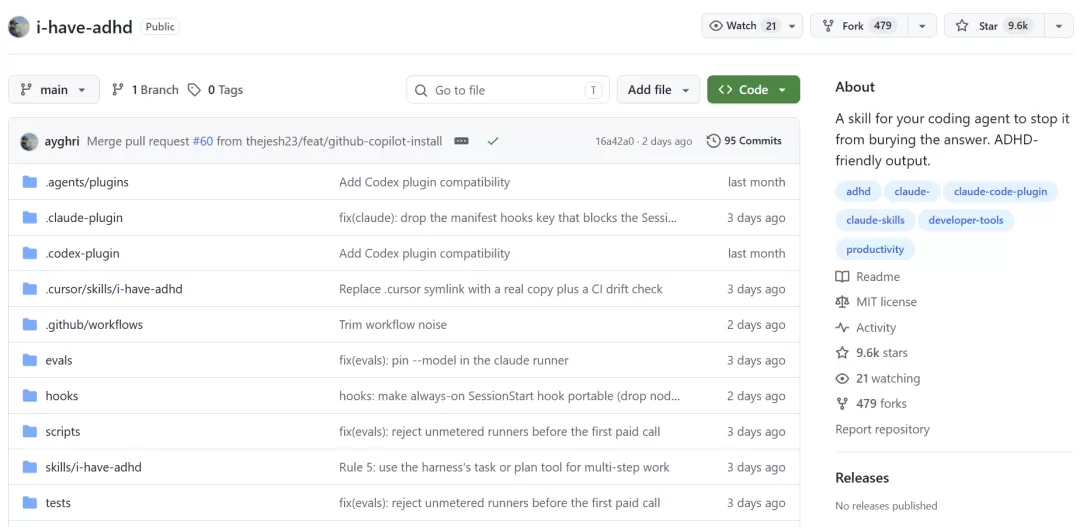The width and height of the screenshot is (1080, 527).
Task: Star the repository with the Star button
Action: point(995,26)
